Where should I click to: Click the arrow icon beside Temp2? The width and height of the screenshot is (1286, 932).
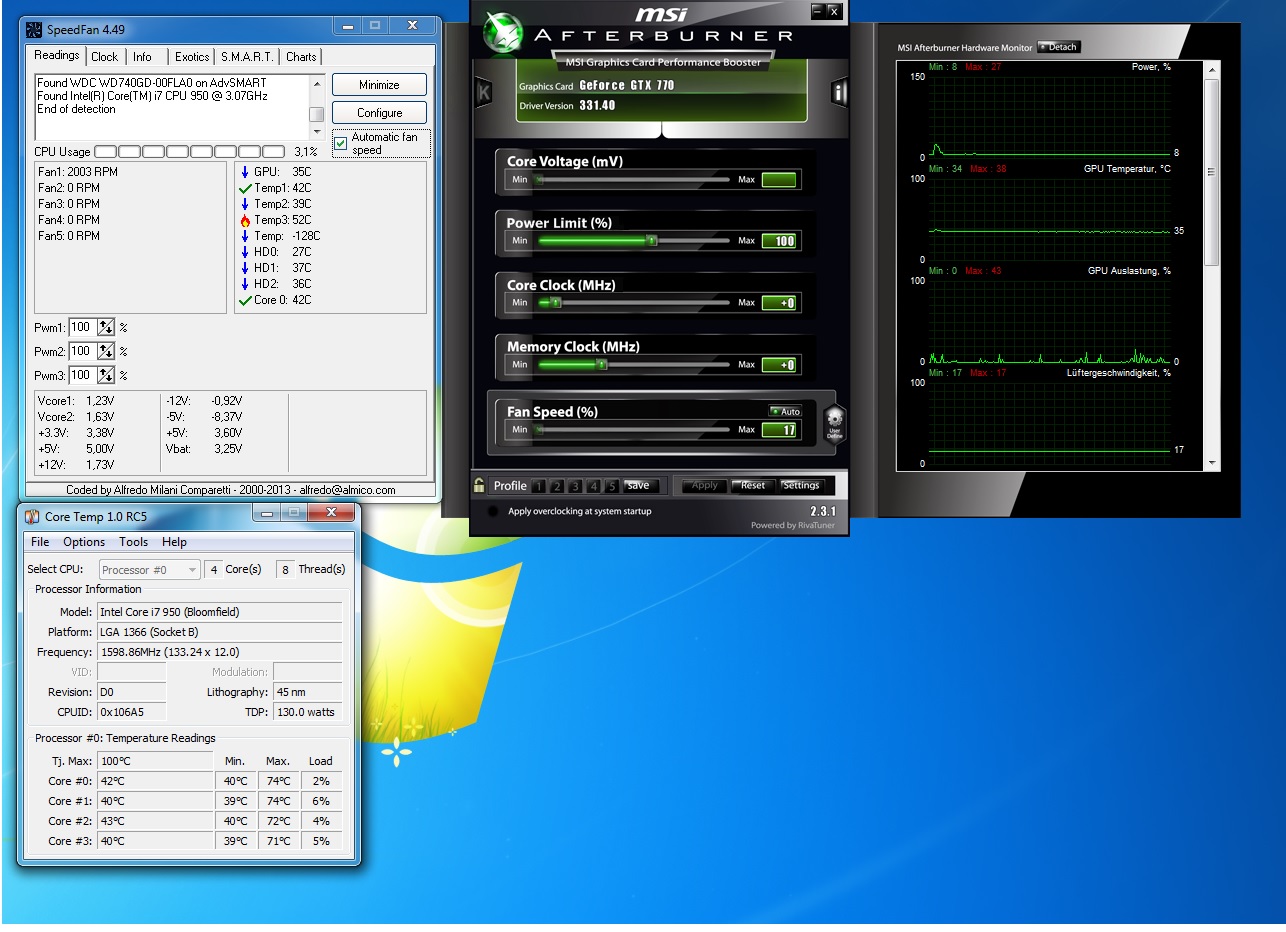point(245,204)
